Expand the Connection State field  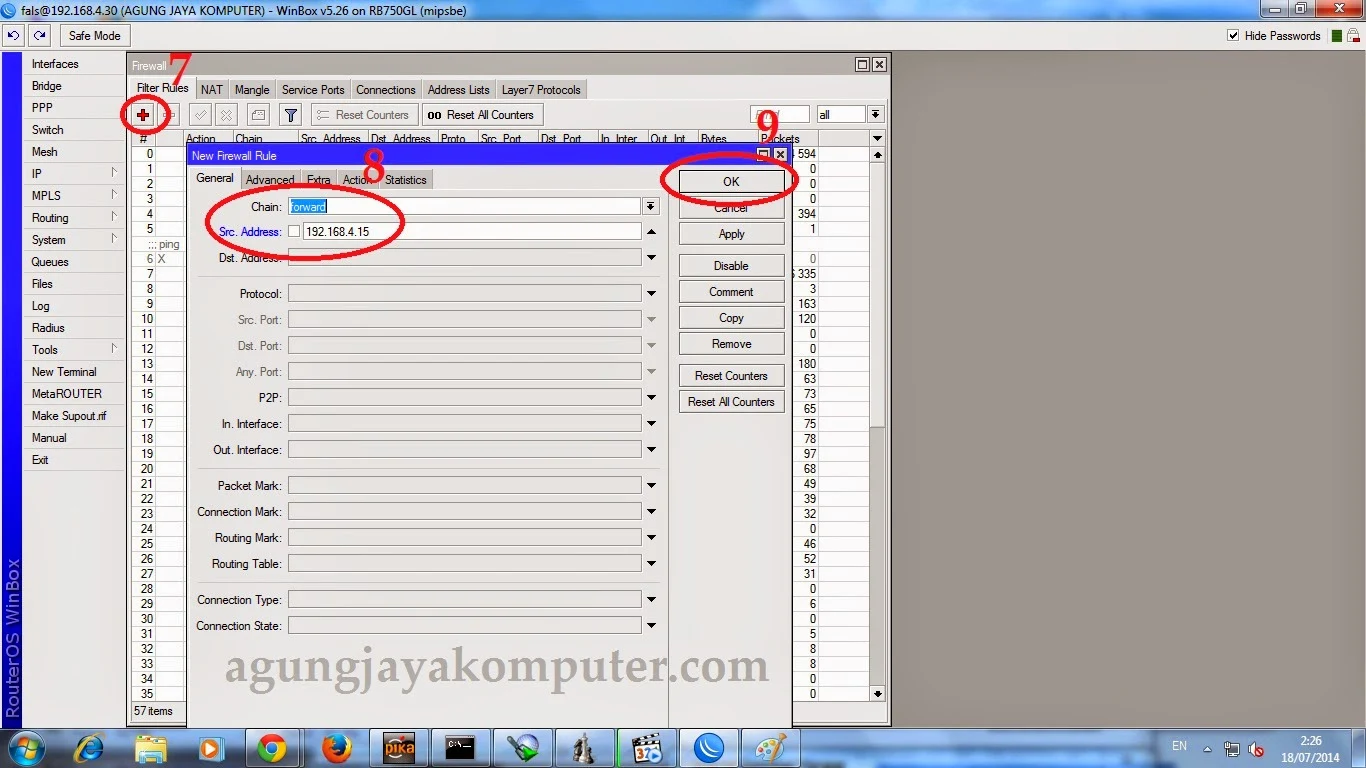point(651,626)
